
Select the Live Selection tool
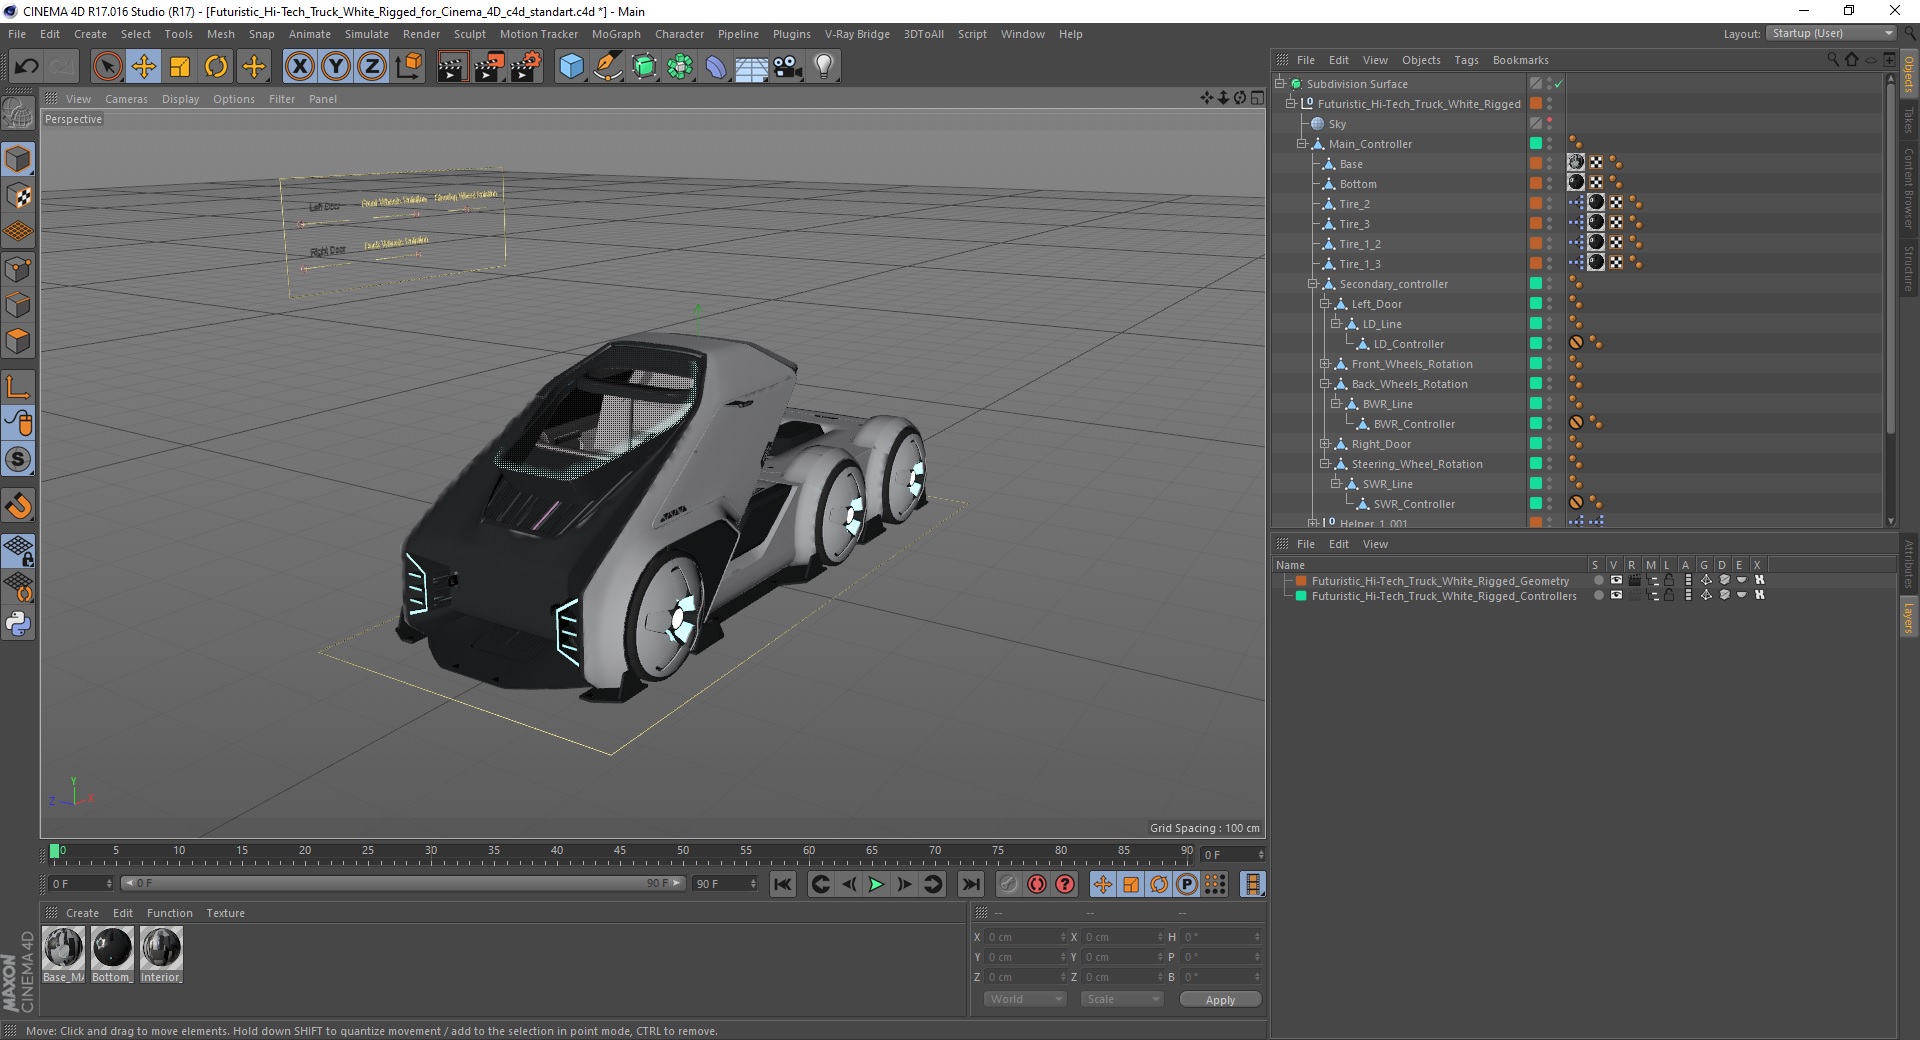pos(107,67)
